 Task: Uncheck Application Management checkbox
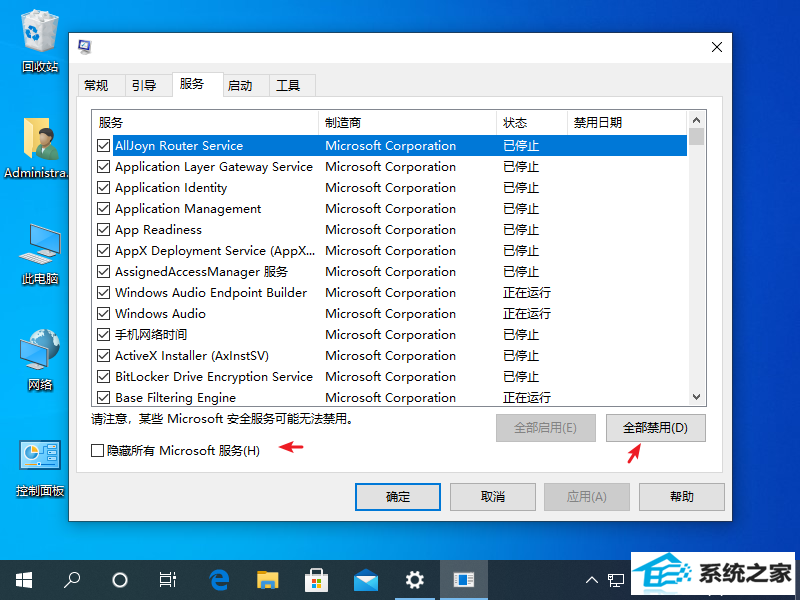(x=104, y=208)
